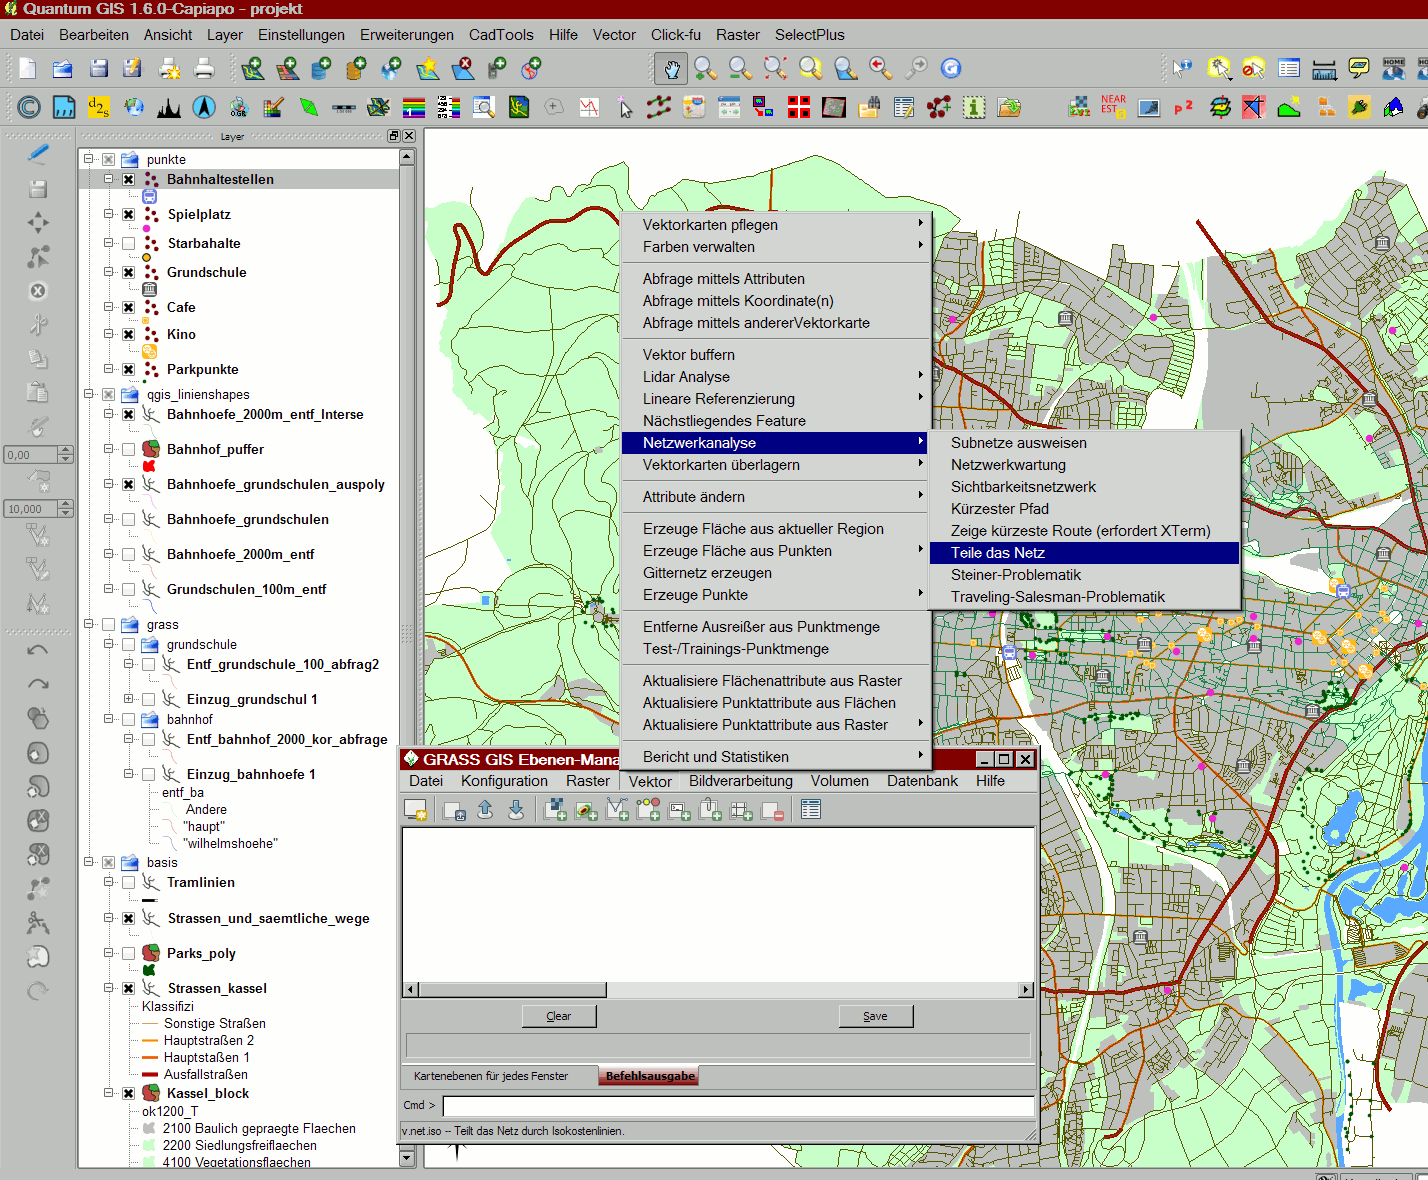Select the Pan Map hand tool
Screen dimensions: 1428x1180
click(672, 68)
